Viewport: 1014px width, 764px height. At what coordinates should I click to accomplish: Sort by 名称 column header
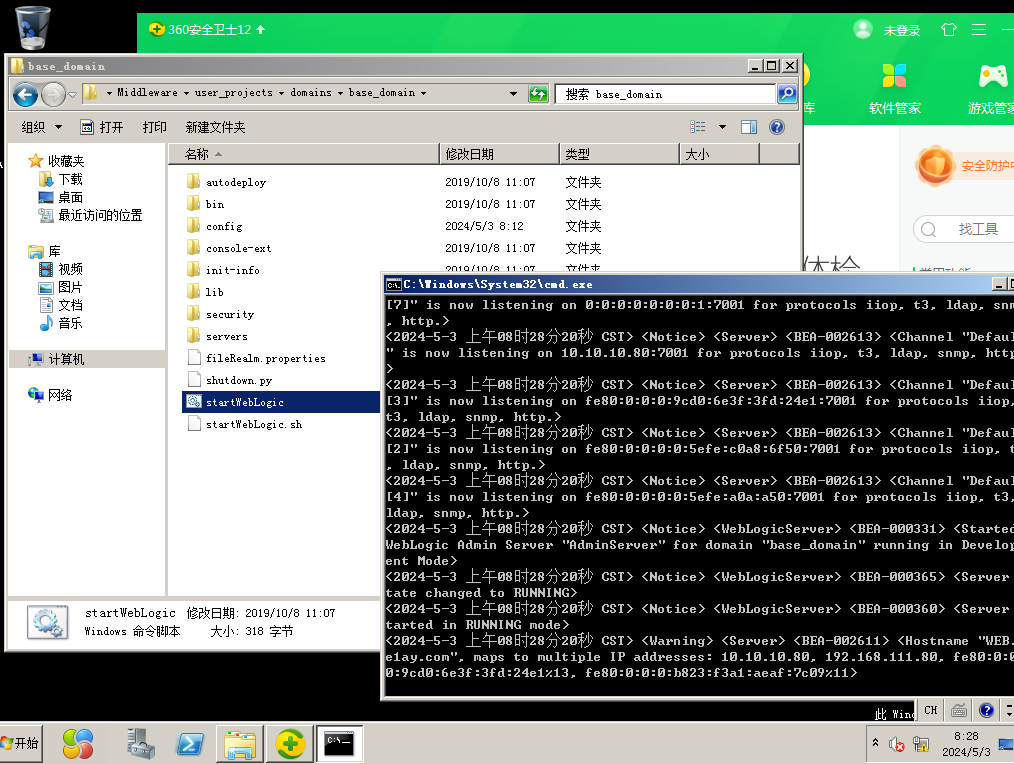click(x=304, y=154)
